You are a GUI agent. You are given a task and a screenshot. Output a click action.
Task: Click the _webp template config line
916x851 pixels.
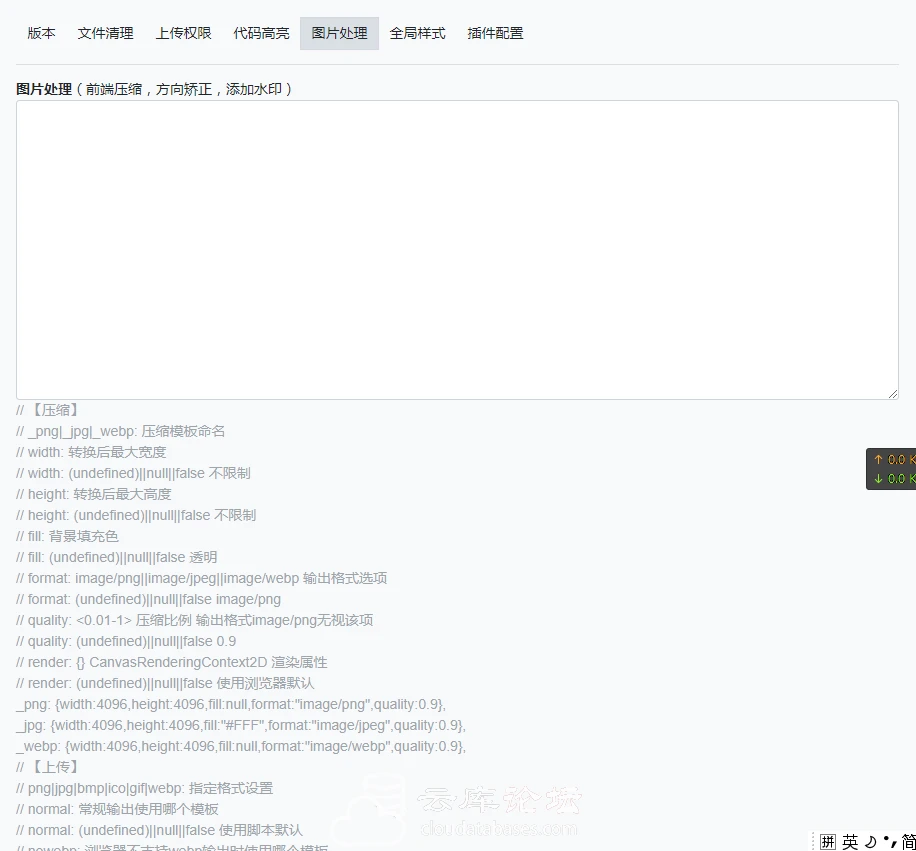(241, 746)
